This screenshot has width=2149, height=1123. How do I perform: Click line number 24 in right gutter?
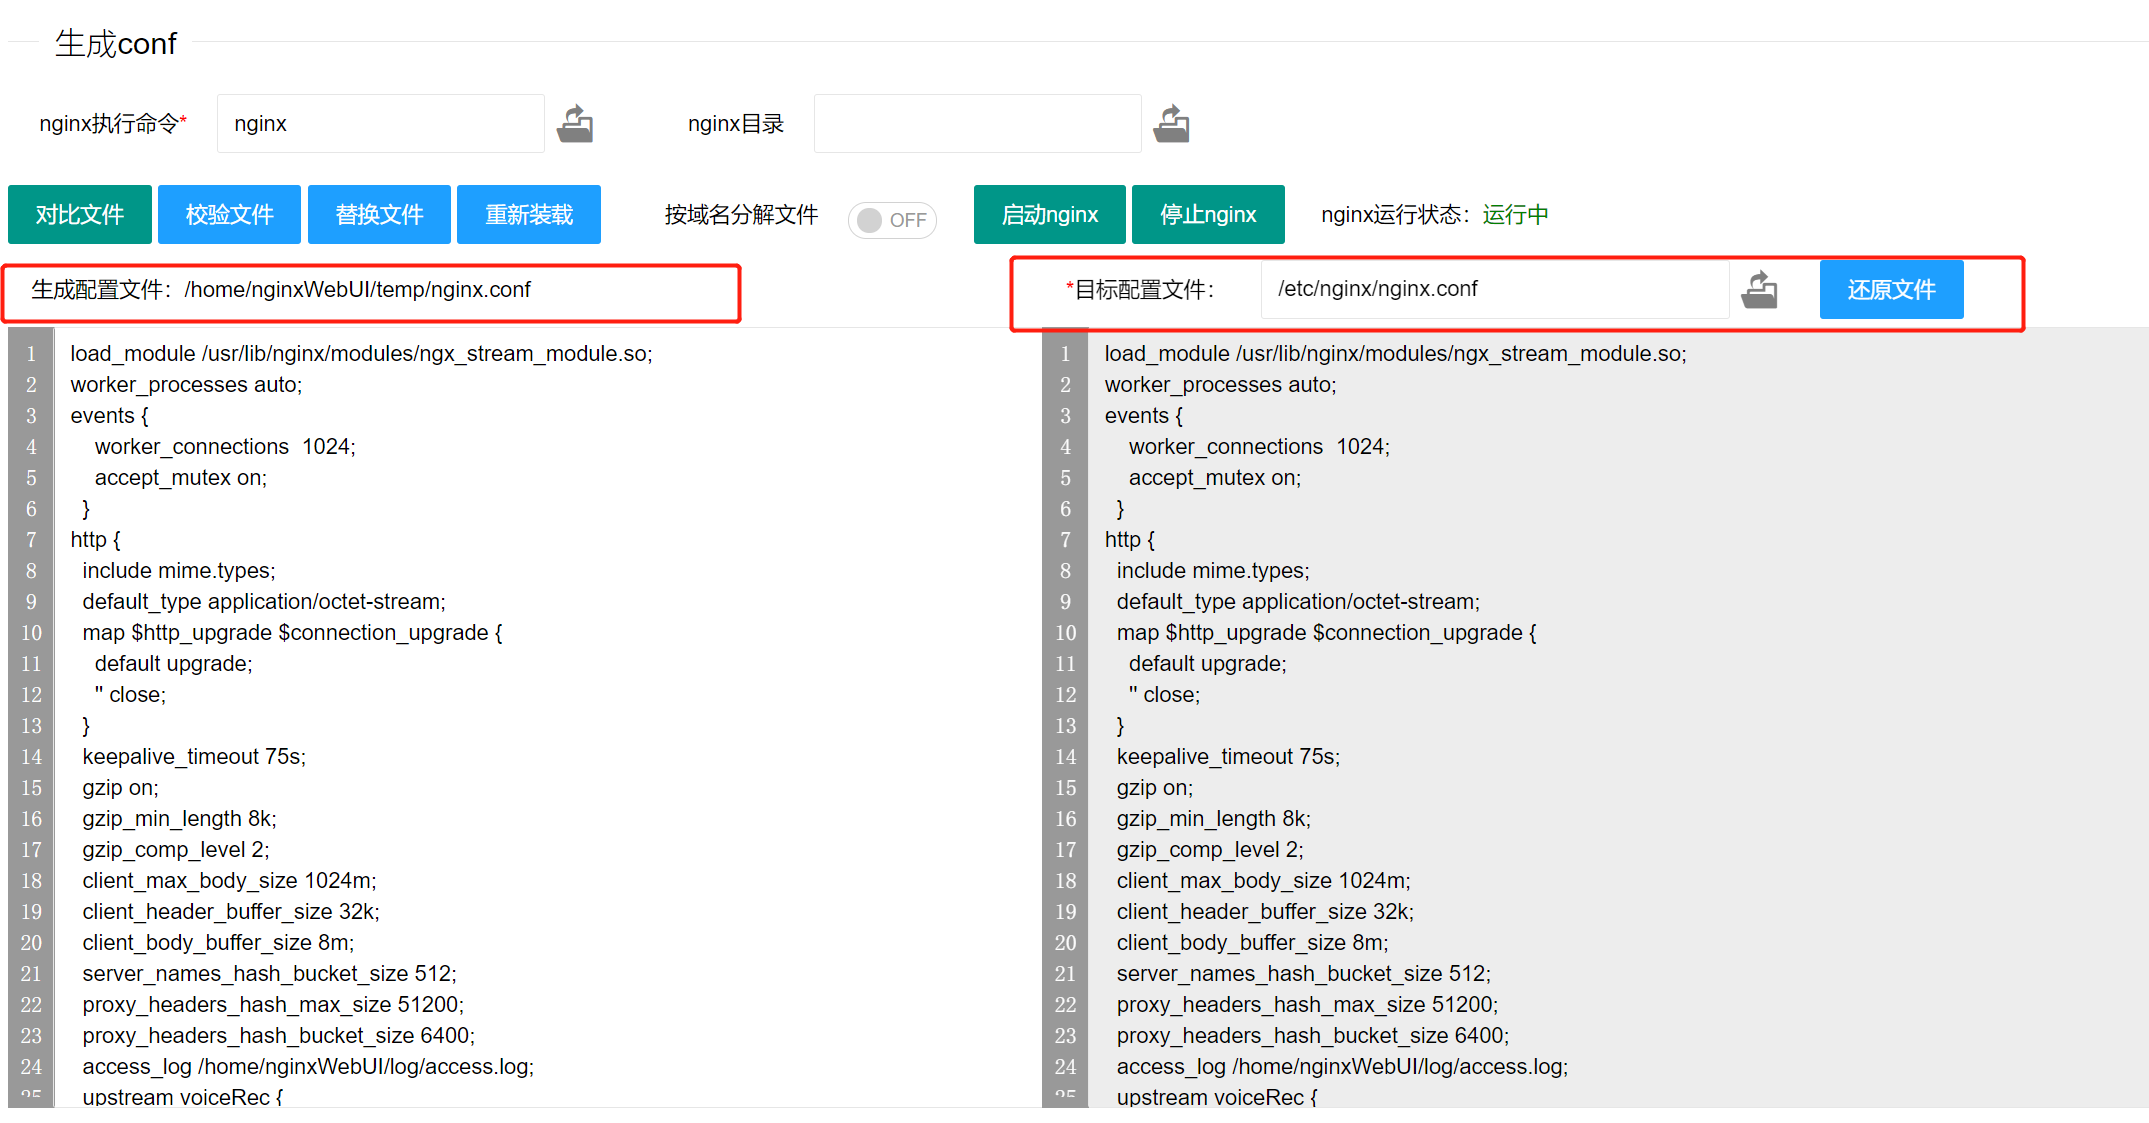tap(1065, 1067)
